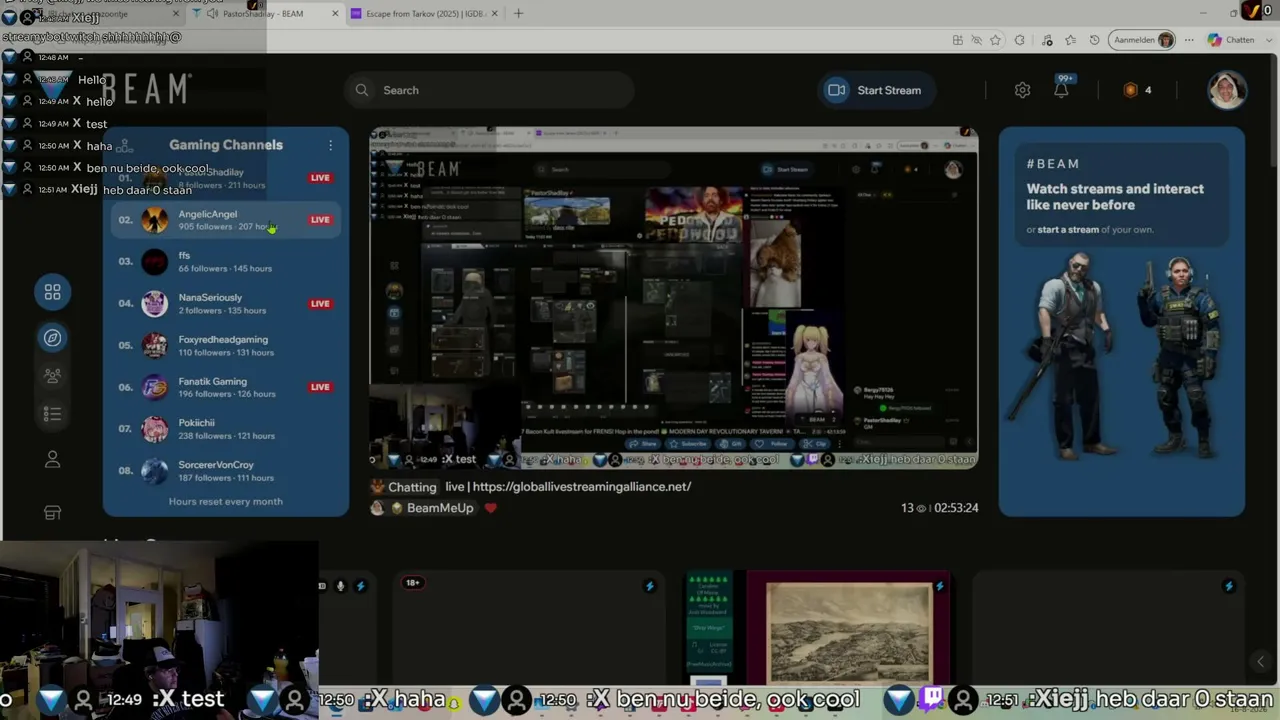
Task: Open browser three-dot settings menu
Action: coord(1189,40)
